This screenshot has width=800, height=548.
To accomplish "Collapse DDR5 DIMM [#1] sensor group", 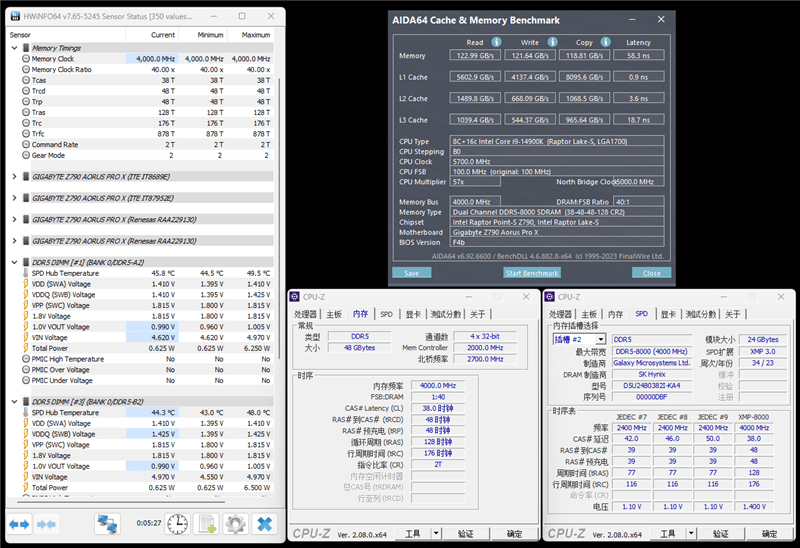I will pos(14,262).
